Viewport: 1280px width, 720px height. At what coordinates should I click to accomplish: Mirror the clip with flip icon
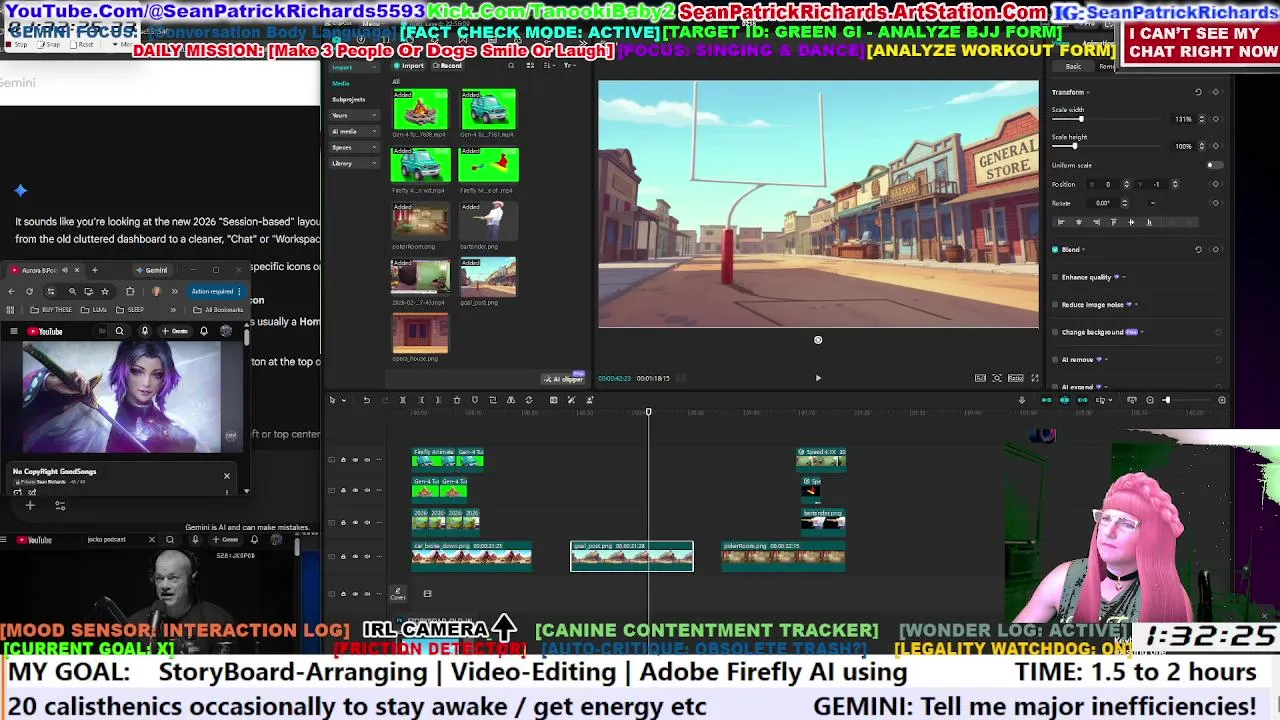[511, 400]
